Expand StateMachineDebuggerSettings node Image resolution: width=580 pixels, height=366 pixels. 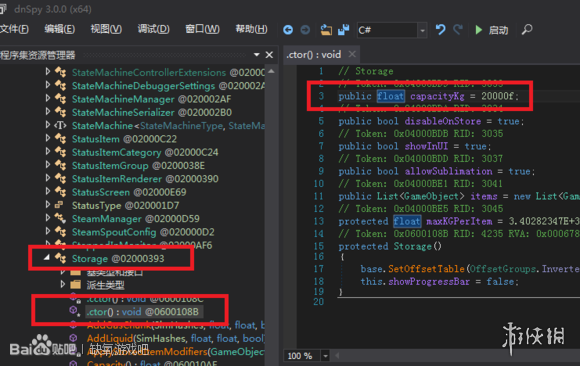(x=48, y=85)
